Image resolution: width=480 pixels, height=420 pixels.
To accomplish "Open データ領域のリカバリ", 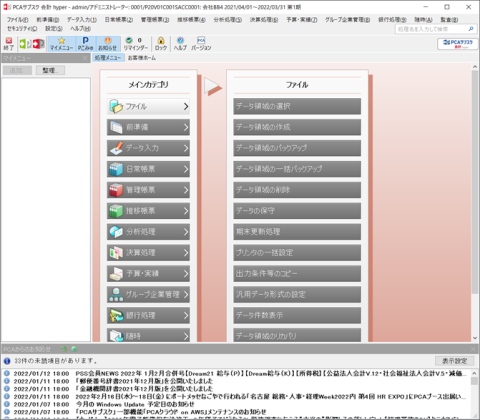I will point(297,335).
